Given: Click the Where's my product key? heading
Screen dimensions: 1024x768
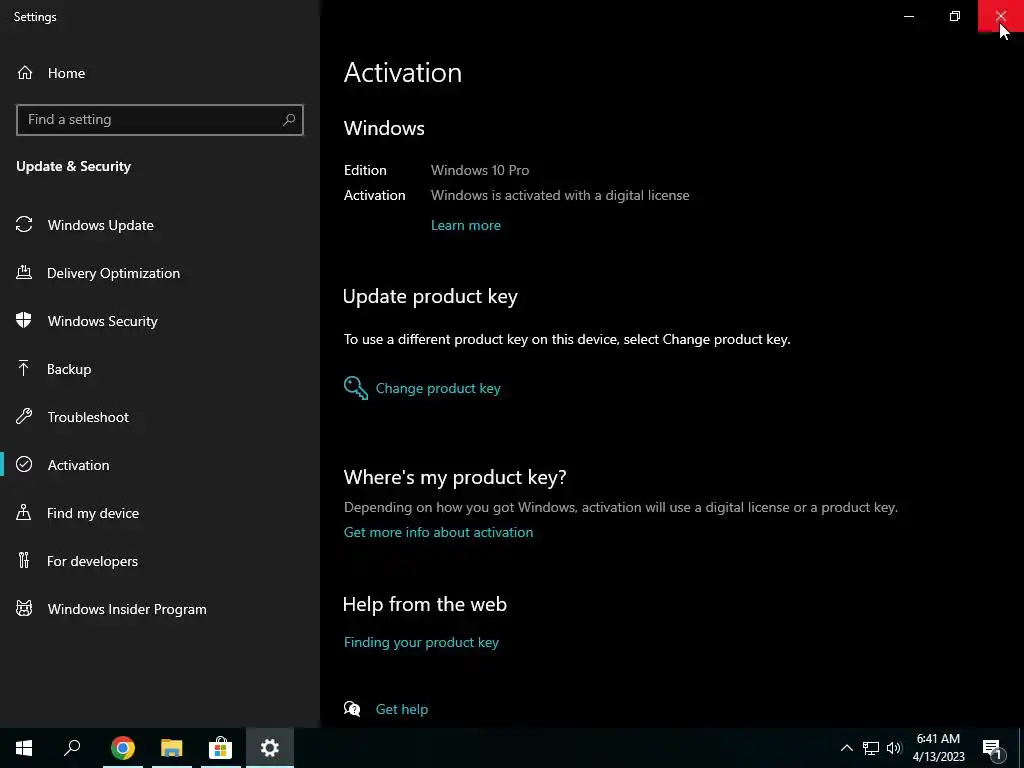Looking at the screenshot, I should coord(455,477).
